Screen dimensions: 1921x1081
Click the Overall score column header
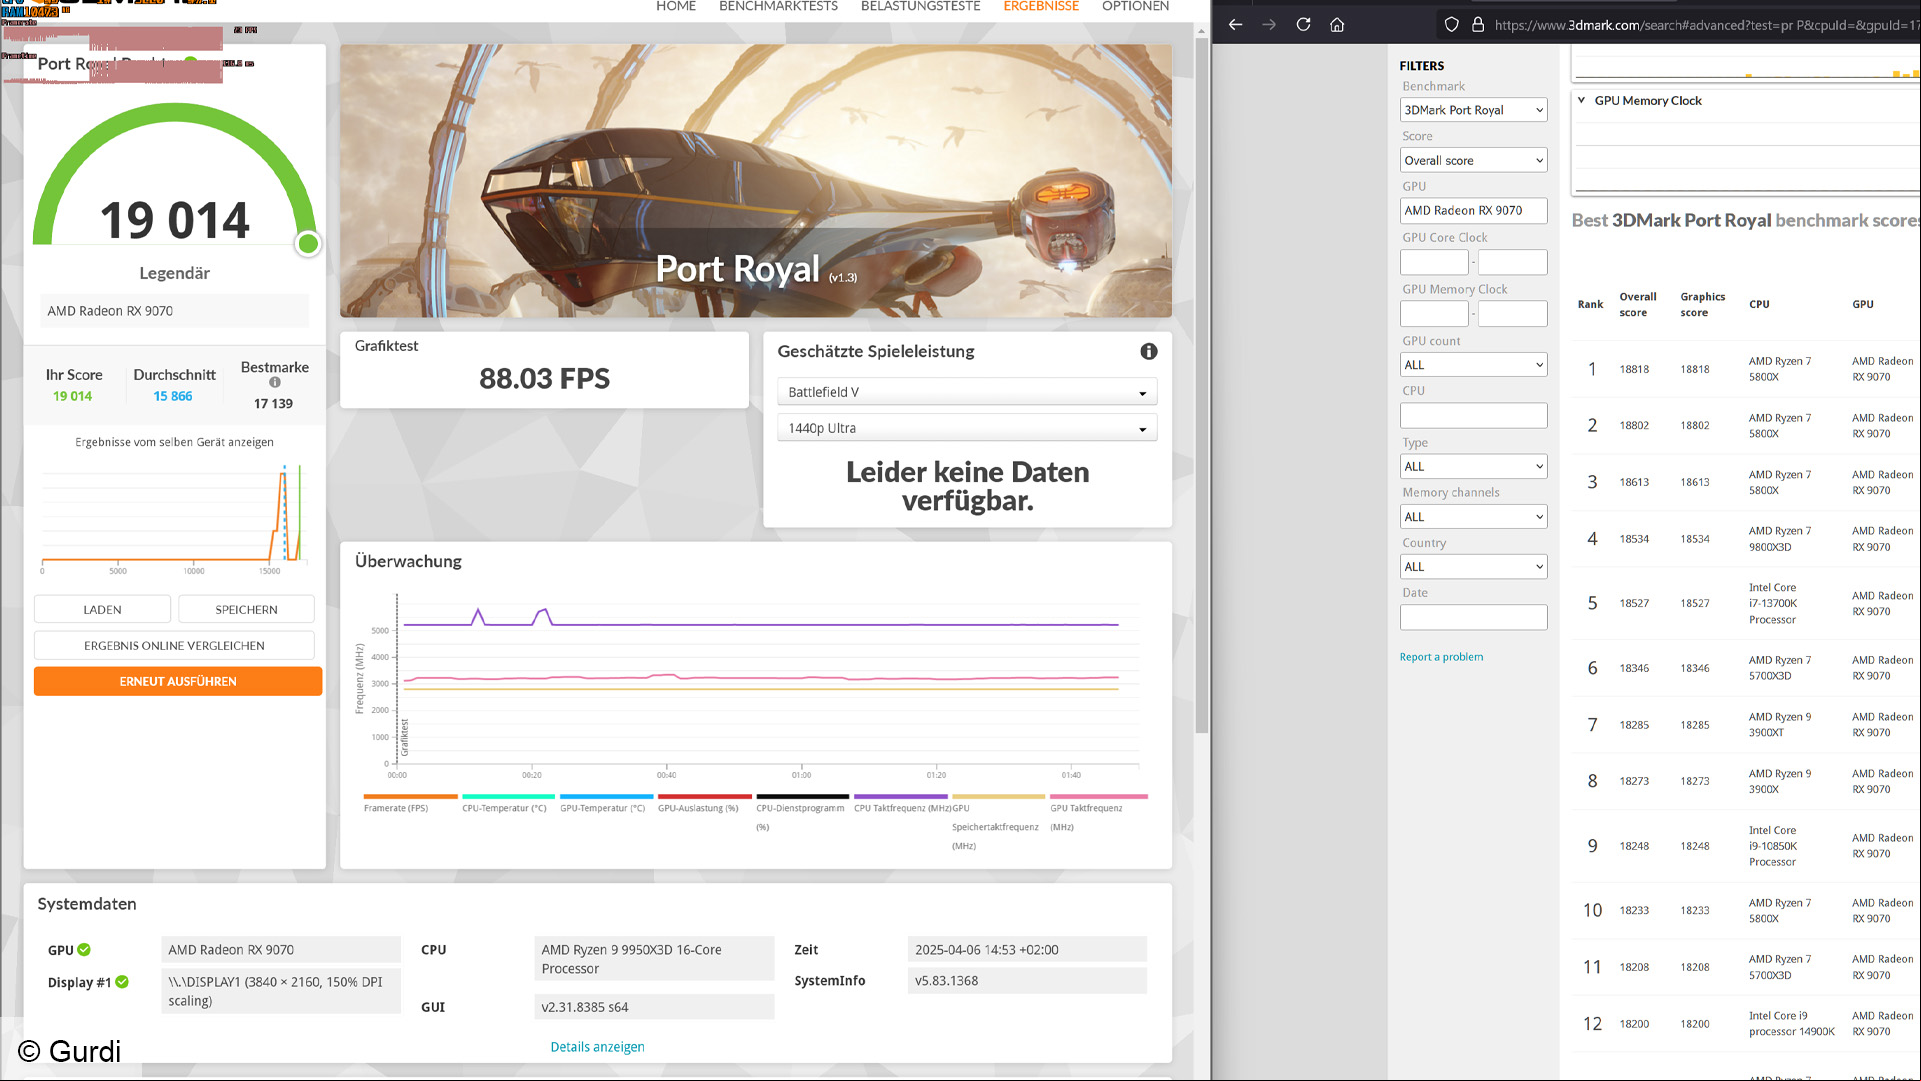1638,305
